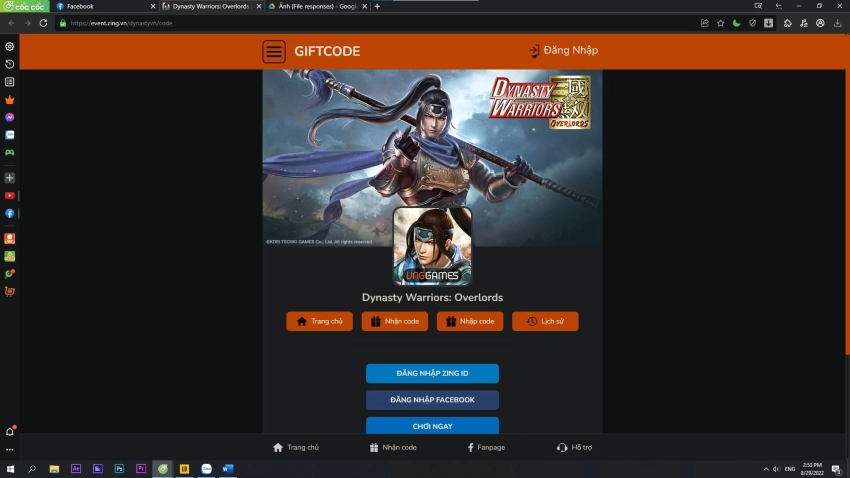Open Windows Start menu
The height and width of the screenshot is (478, 850).
click(x=10, y=469)
